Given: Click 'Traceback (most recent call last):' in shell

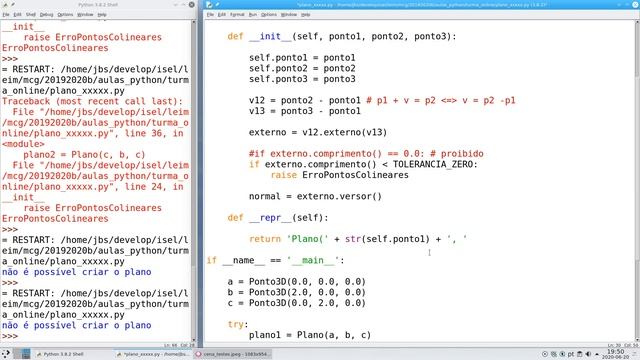Looking at the screenshot, I should point(92,101).
